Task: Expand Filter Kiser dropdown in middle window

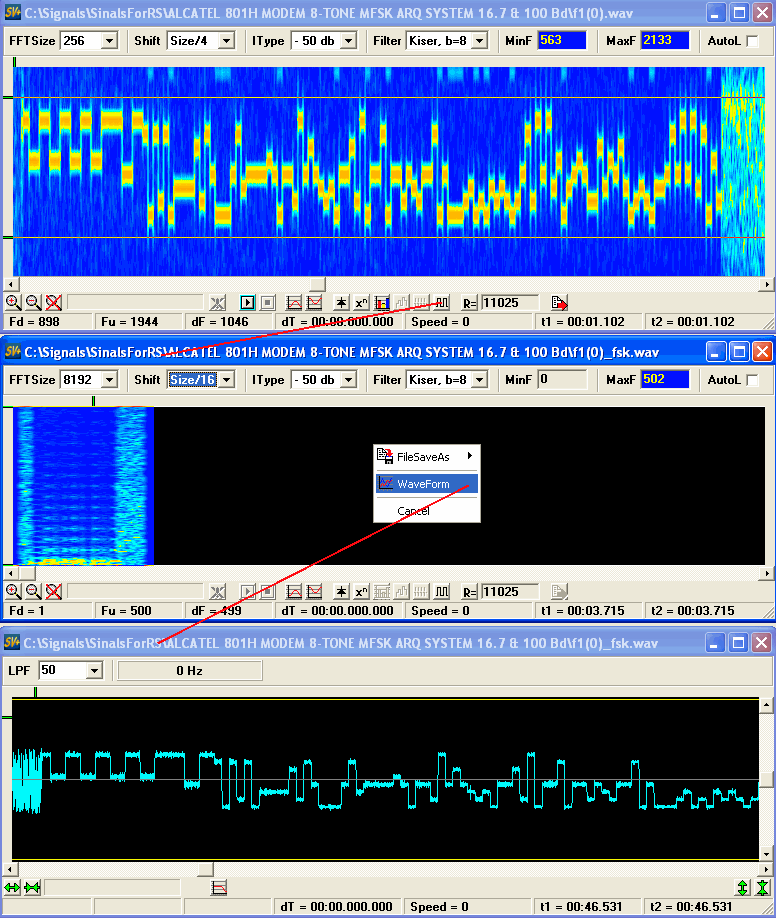Action: tap(478, 380)
